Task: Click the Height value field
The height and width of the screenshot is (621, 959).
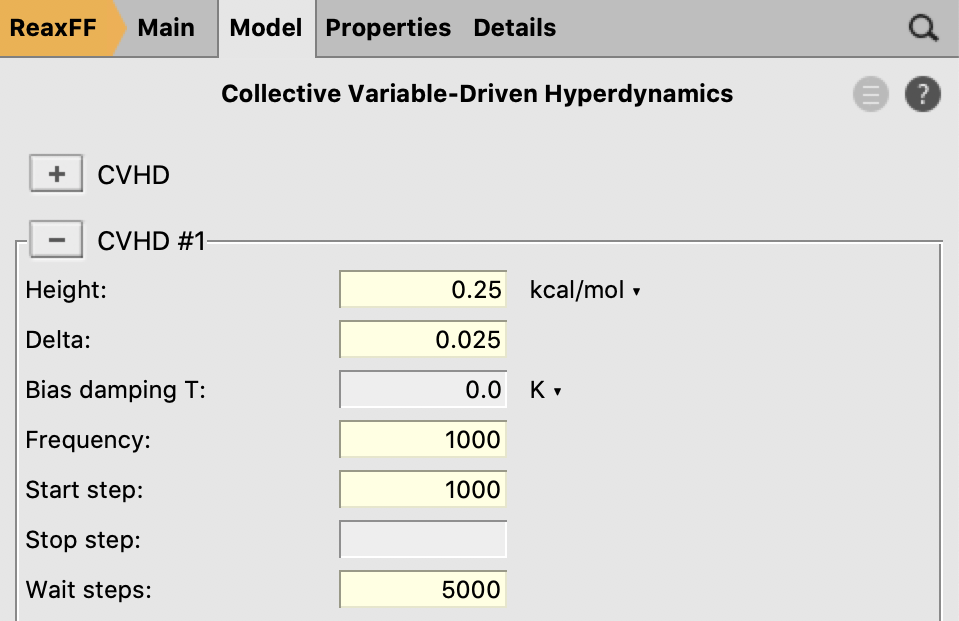Action: coord(422,290)
